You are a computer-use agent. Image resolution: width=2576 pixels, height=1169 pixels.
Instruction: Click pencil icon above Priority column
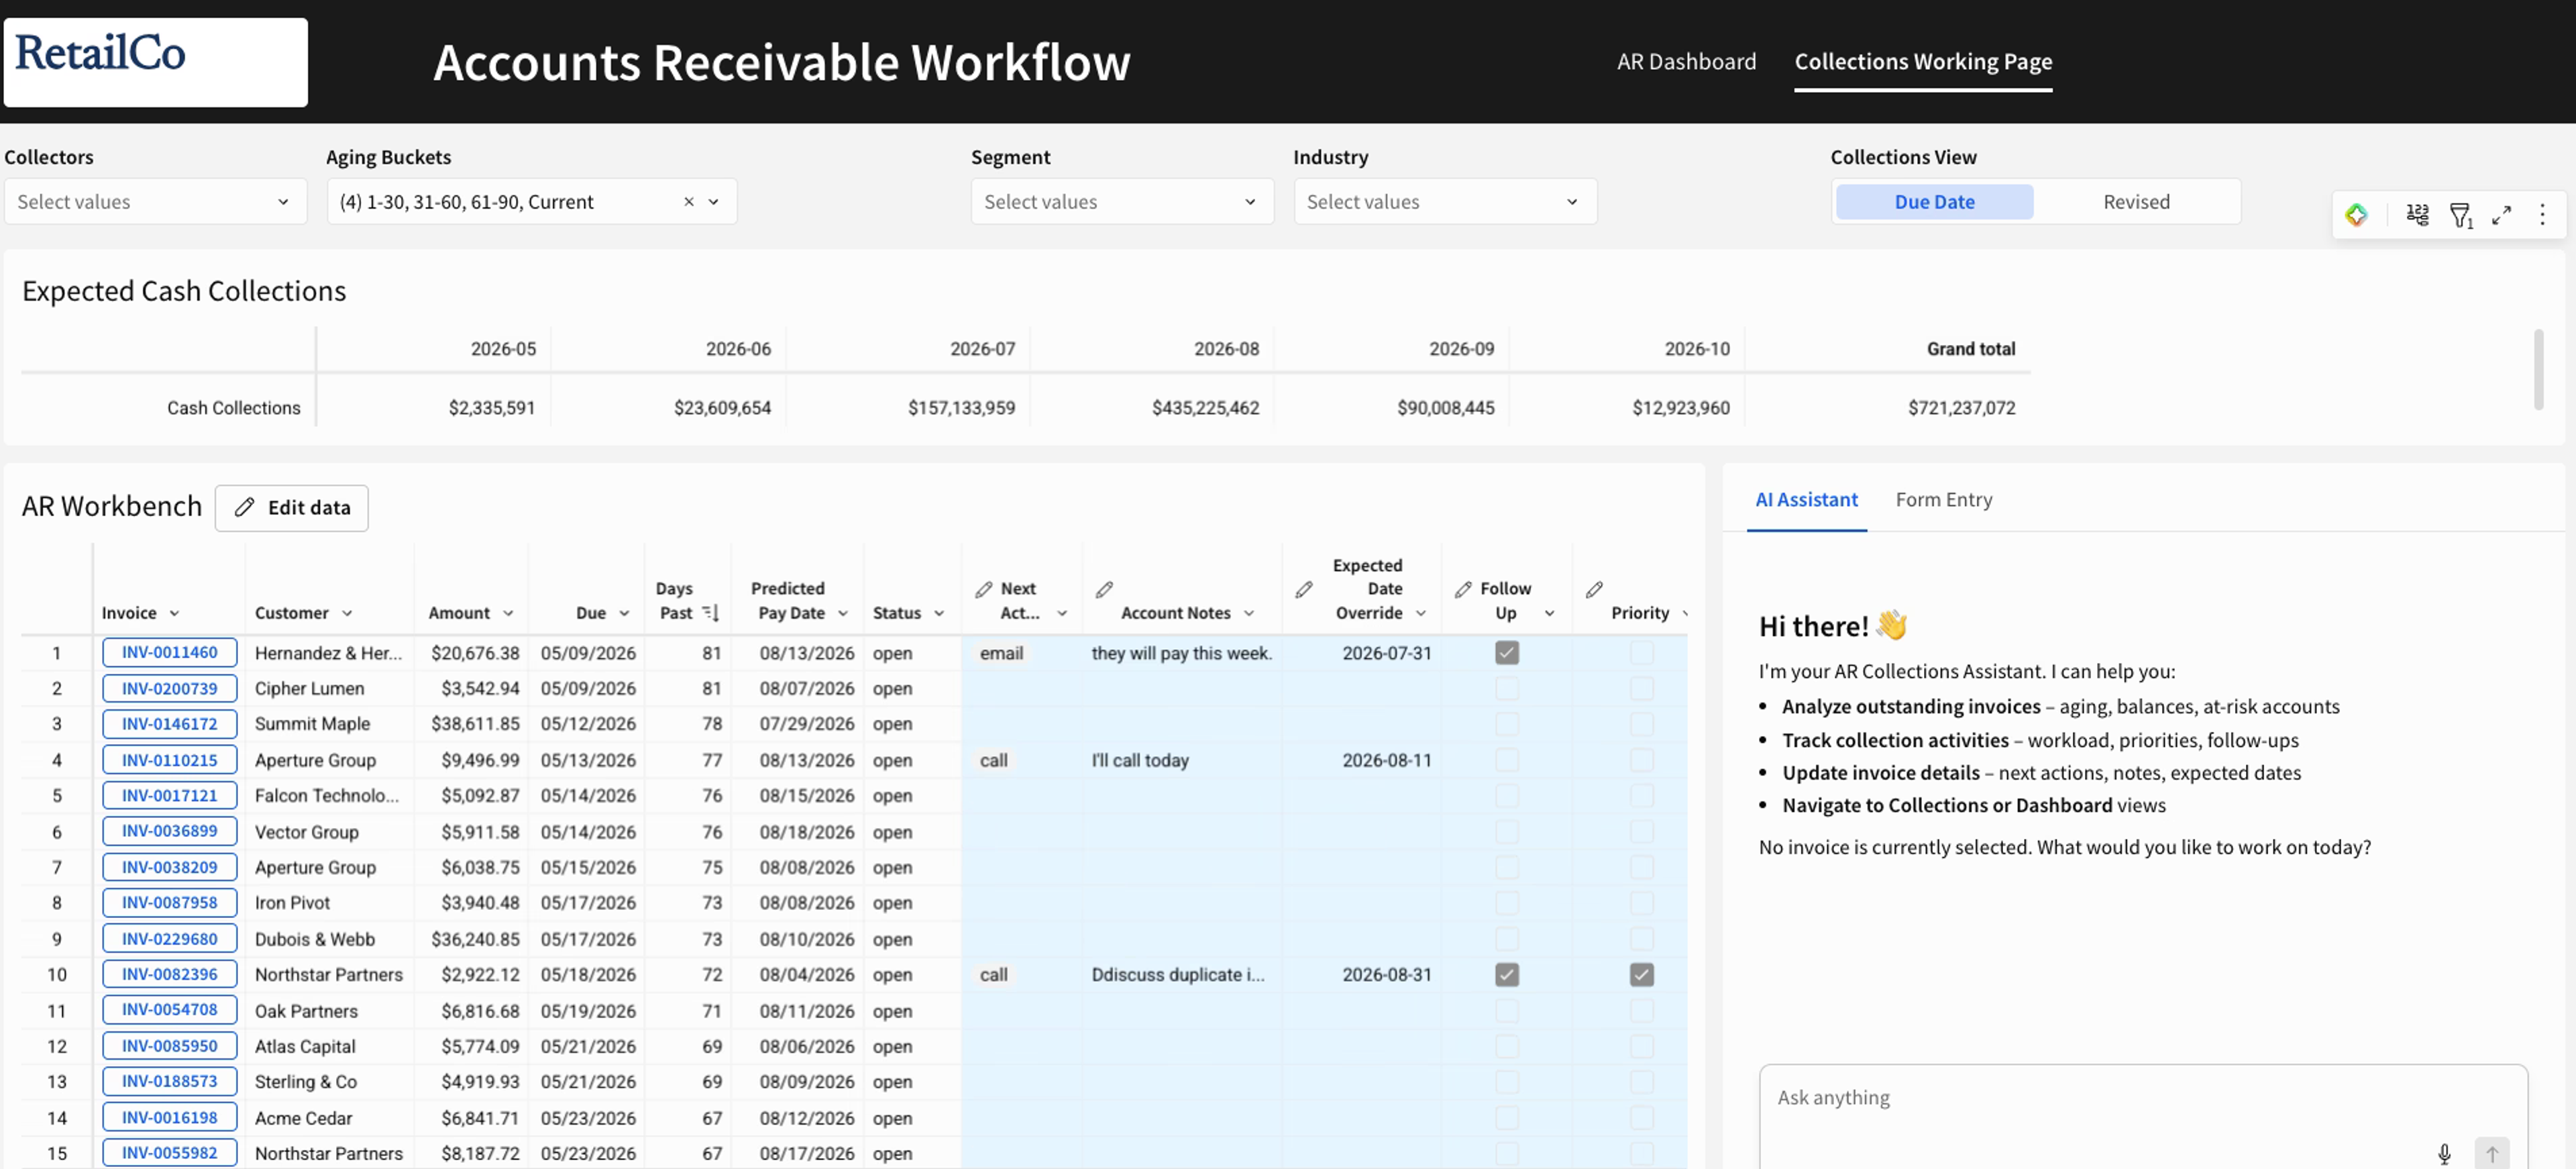tap(1594, 589)
